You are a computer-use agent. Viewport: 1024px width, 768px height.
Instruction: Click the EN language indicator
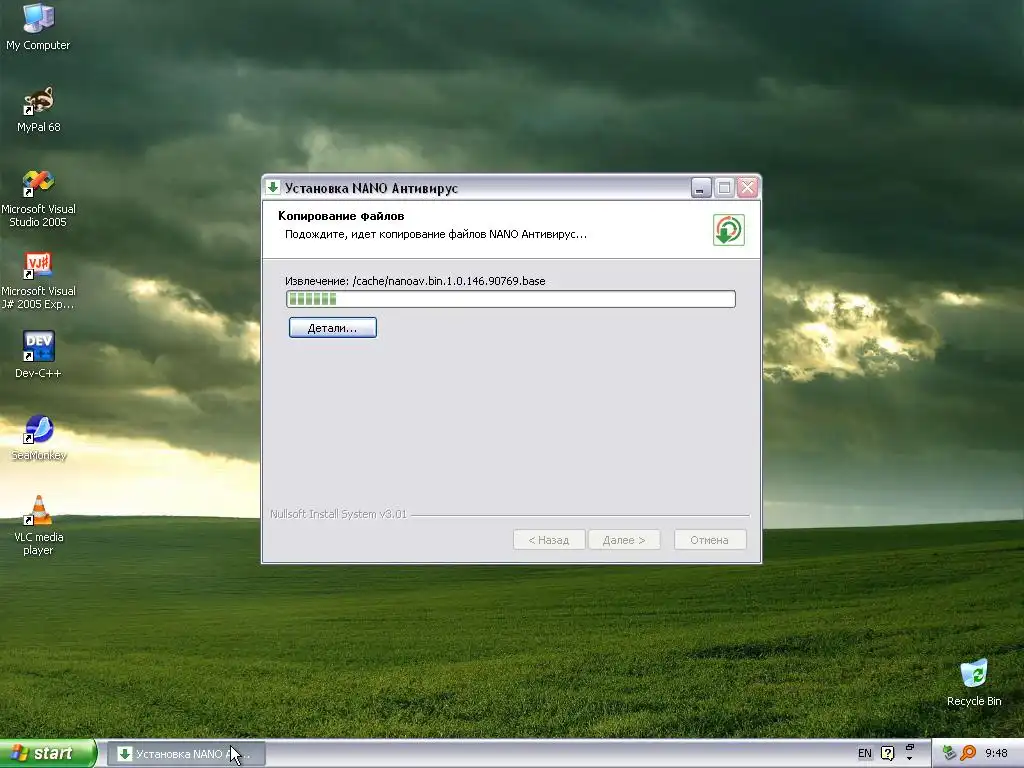pos(865,754)
